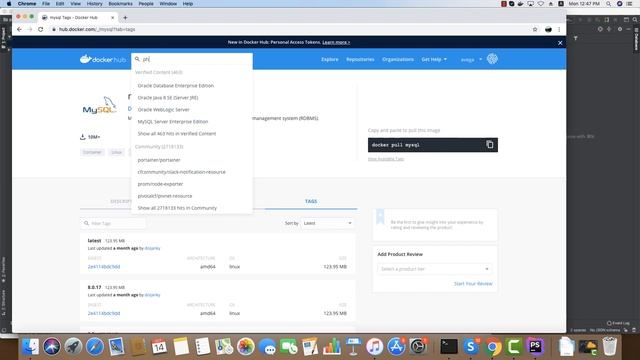The image size is (640, 360).
Task: Open the Repositories page
Action: (360, 59)
